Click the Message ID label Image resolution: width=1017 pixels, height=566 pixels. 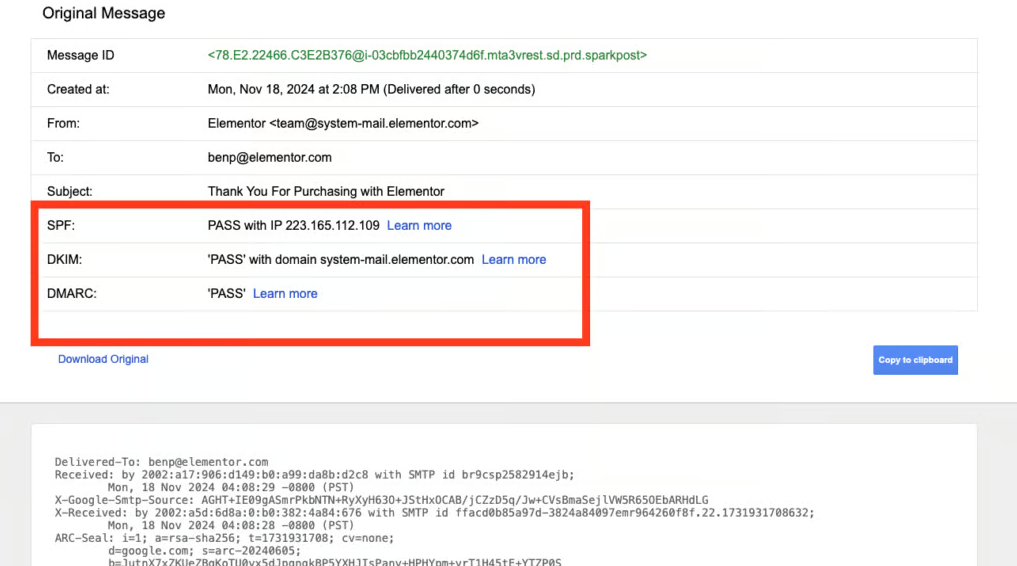(80, 55)
